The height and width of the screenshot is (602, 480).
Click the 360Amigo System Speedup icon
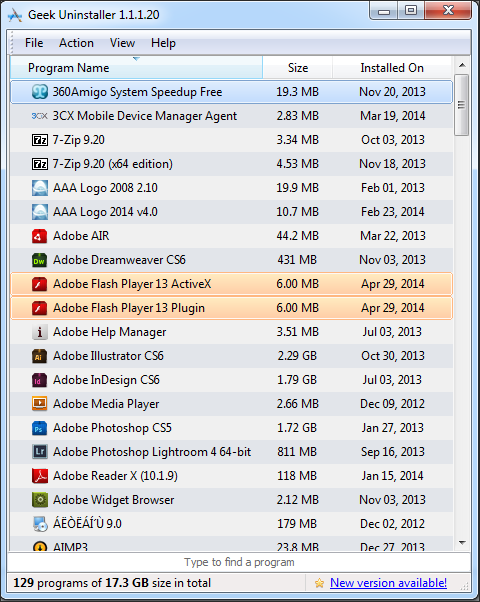[x=40, y=92]
